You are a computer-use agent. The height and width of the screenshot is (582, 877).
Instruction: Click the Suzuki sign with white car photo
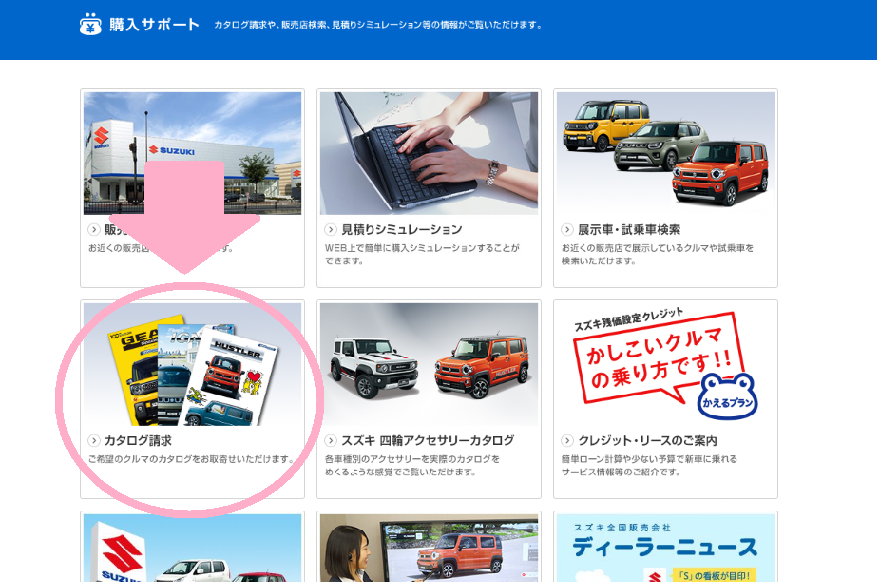tap(192, 548)
